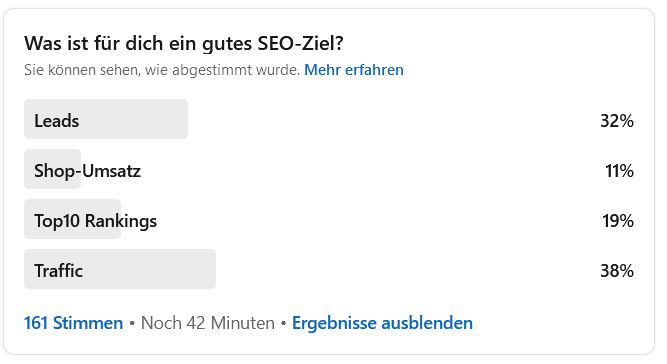
Task: Click the dot separator after 161 Stimmen
Action: (x=132, y=324)
